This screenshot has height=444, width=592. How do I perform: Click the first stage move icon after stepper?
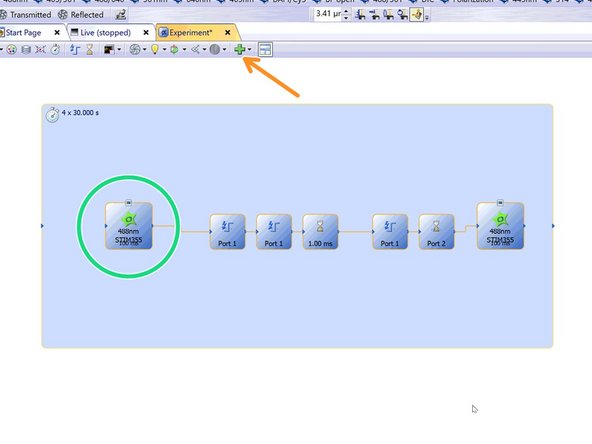(x=360, y=15)
